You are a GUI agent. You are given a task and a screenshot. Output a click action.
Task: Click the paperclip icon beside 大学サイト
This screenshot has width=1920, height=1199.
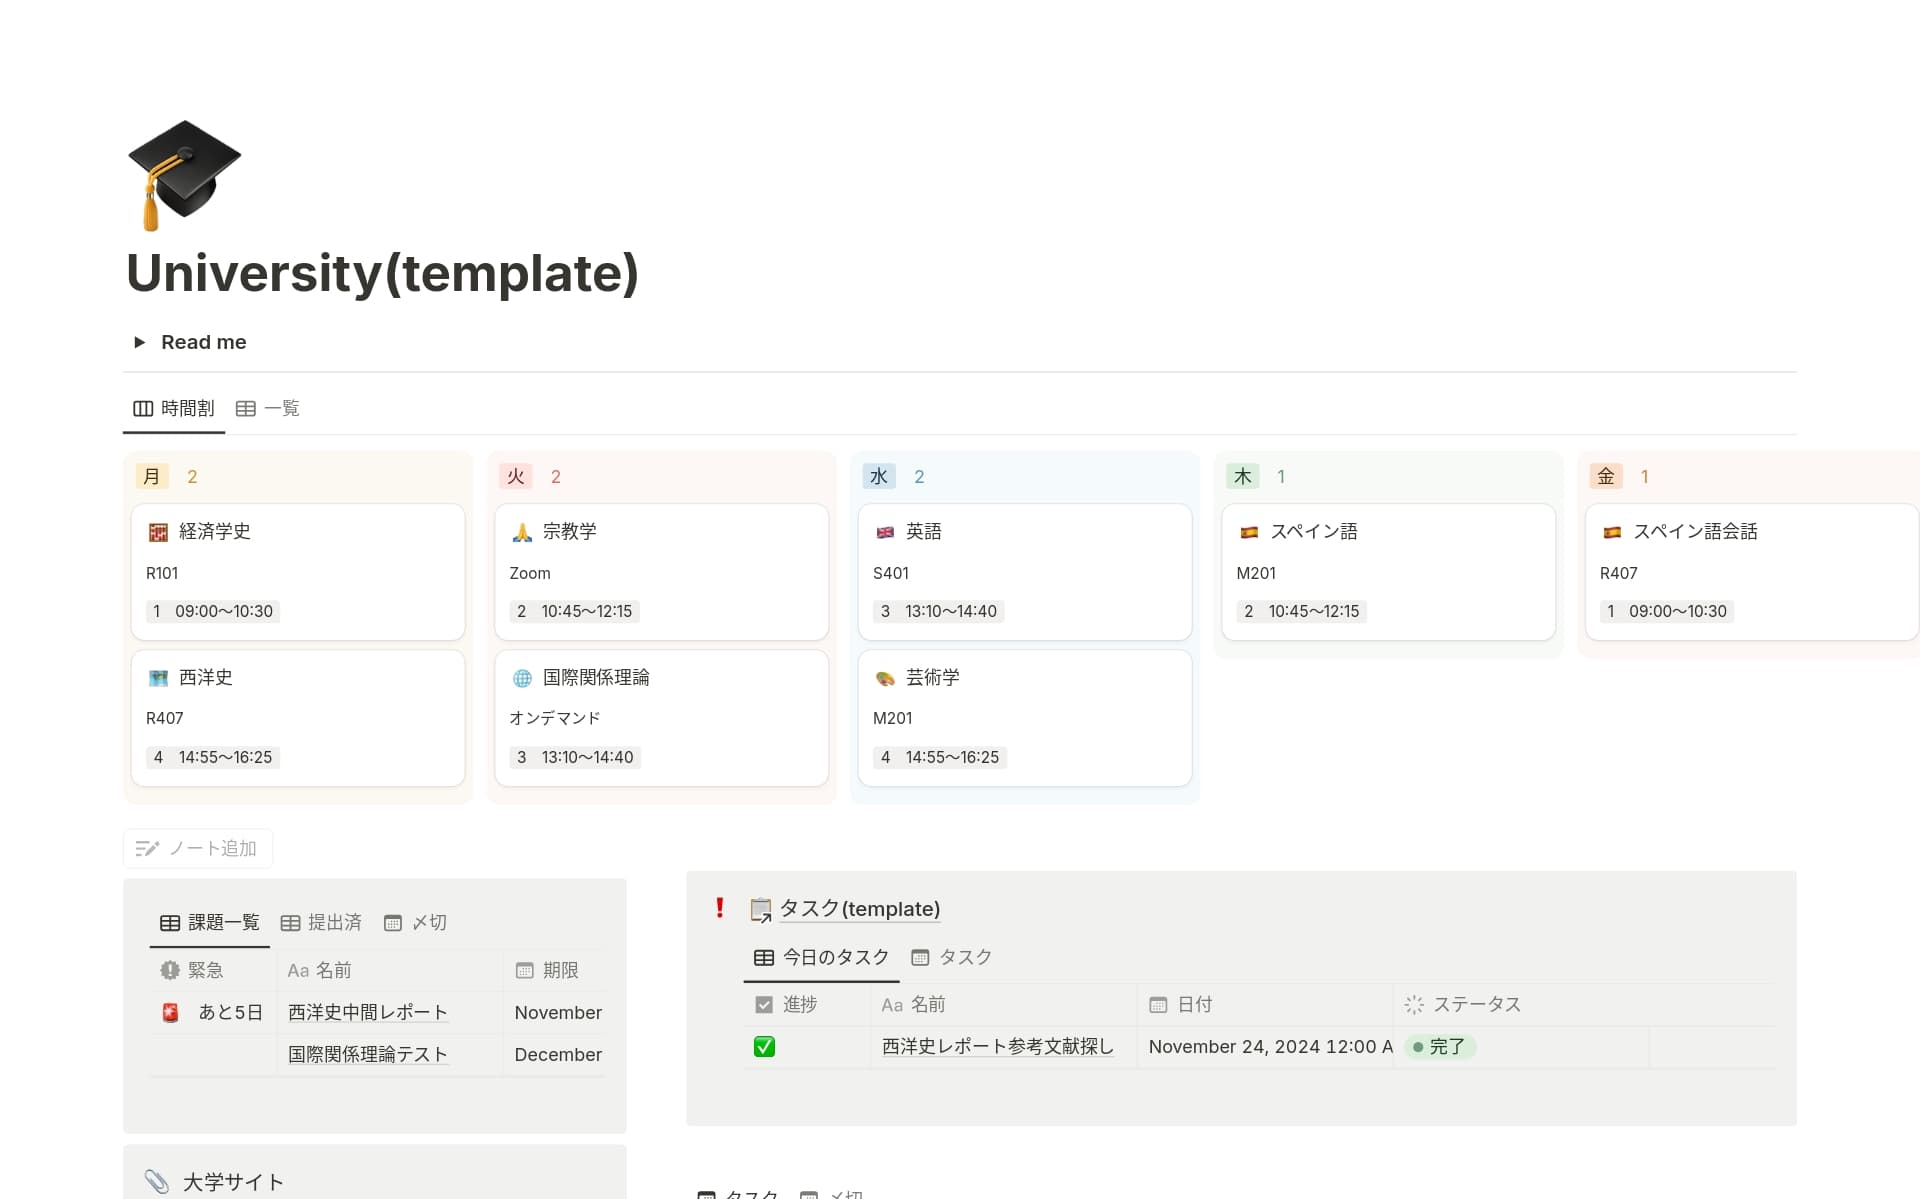click(157, 1181)
